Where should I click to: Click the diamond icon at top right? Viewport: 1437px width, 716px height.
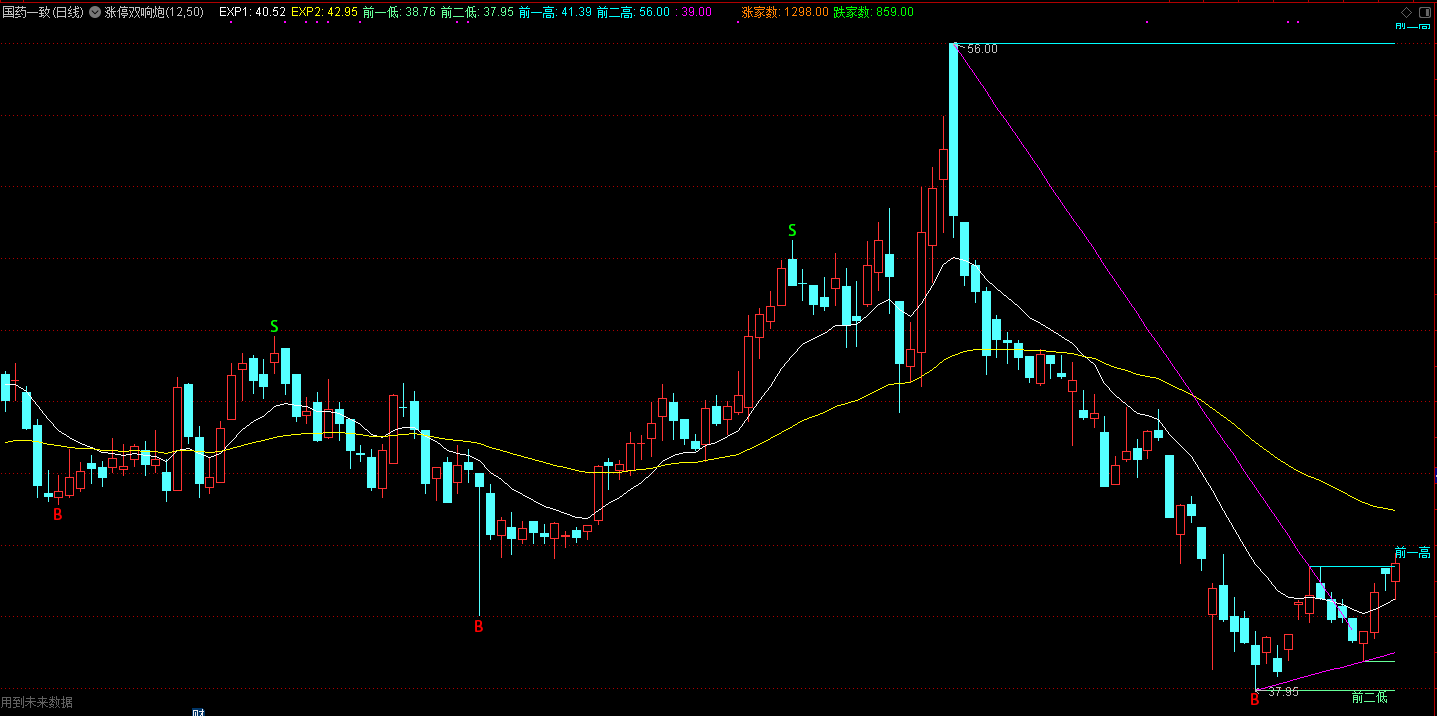click(x=1406, y=12)
